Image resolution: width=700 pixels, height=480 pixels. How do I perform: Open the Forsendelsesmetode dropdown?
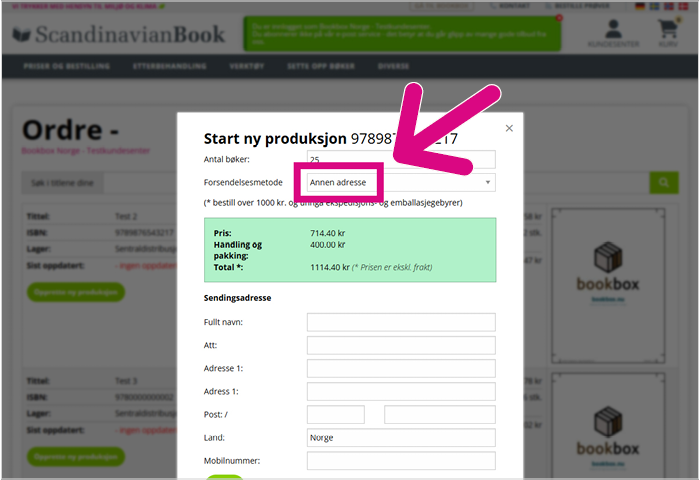pyautogui.click(x=401, y=182)
